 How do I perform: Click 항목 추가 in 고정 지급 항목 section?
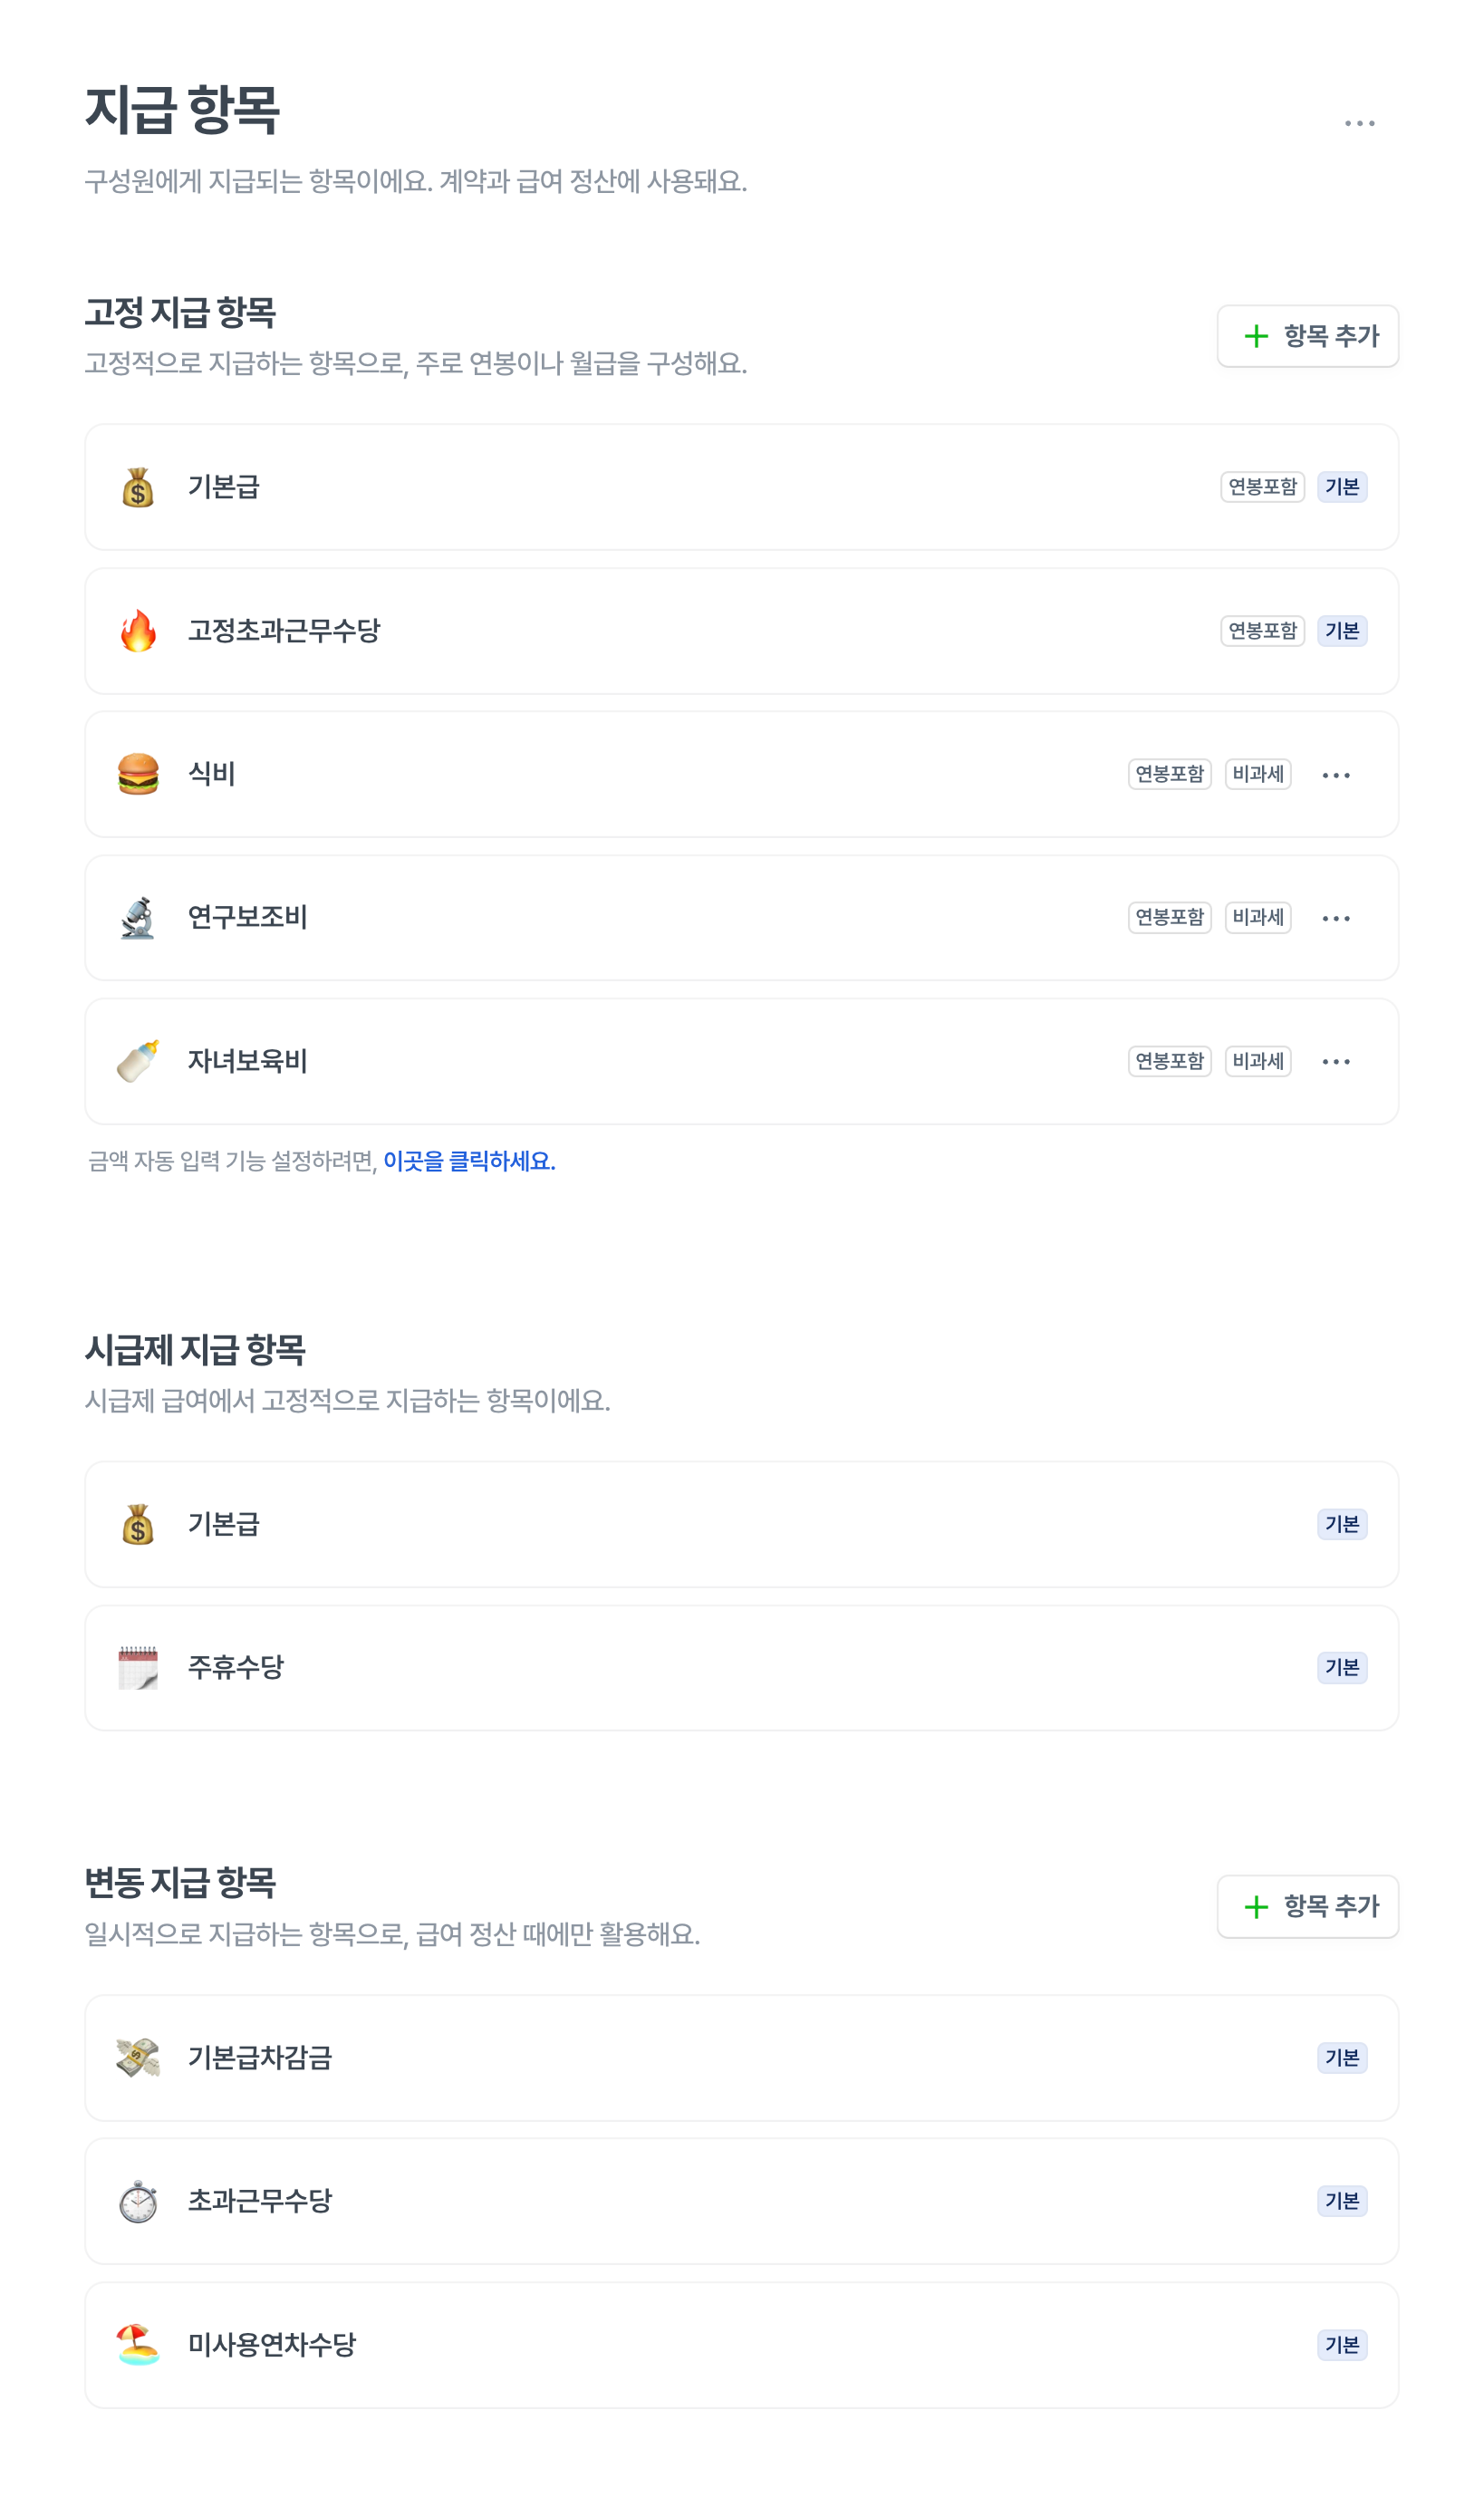tap(1307, 336)
